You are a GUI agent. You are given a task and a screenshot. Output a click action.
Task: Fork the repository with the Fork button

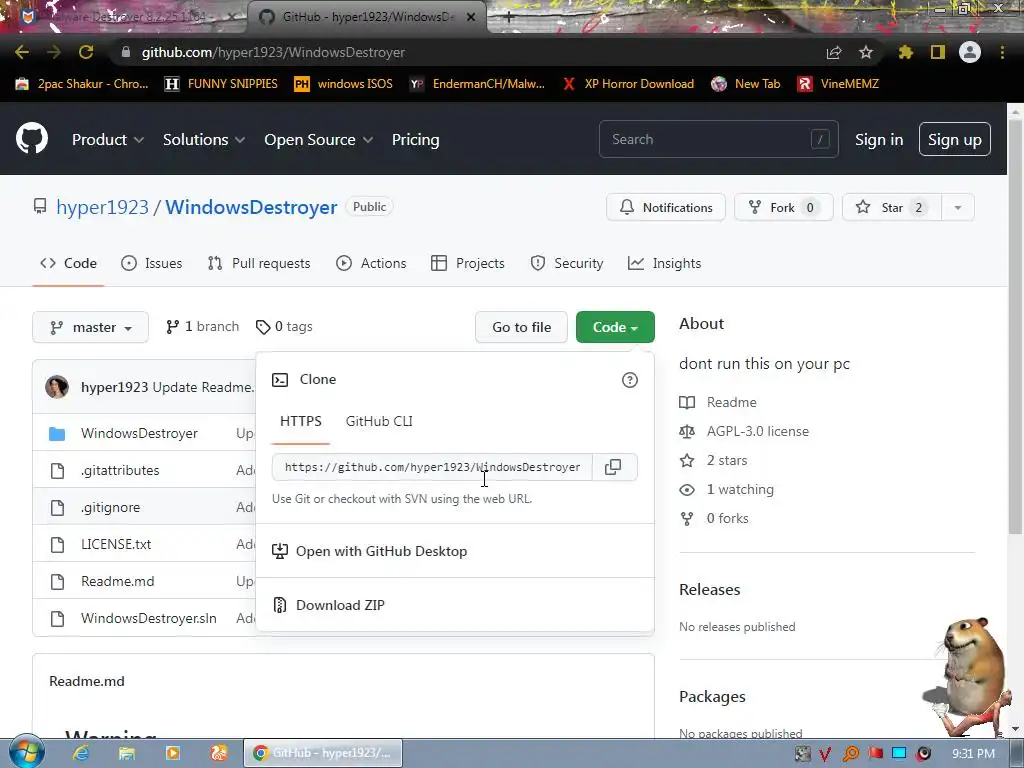783,207
